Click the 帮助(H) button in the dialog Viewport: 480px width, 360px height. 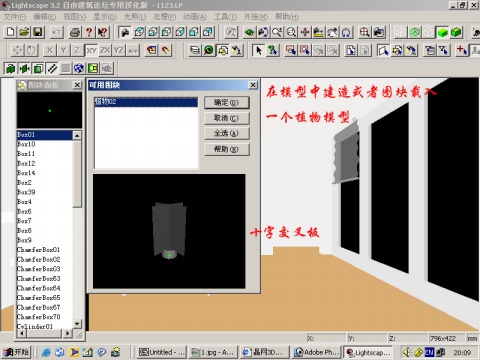(226, 149)
